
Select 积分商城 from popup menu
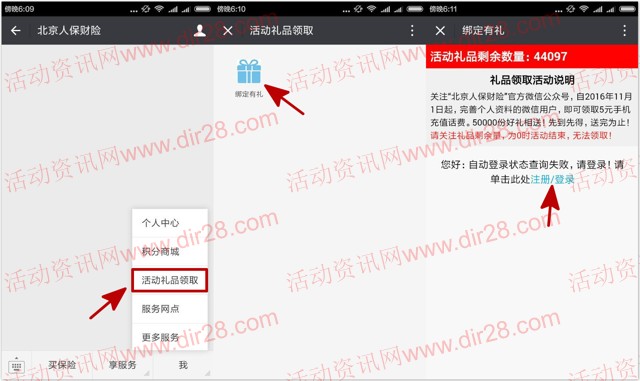tap(169, 252)
